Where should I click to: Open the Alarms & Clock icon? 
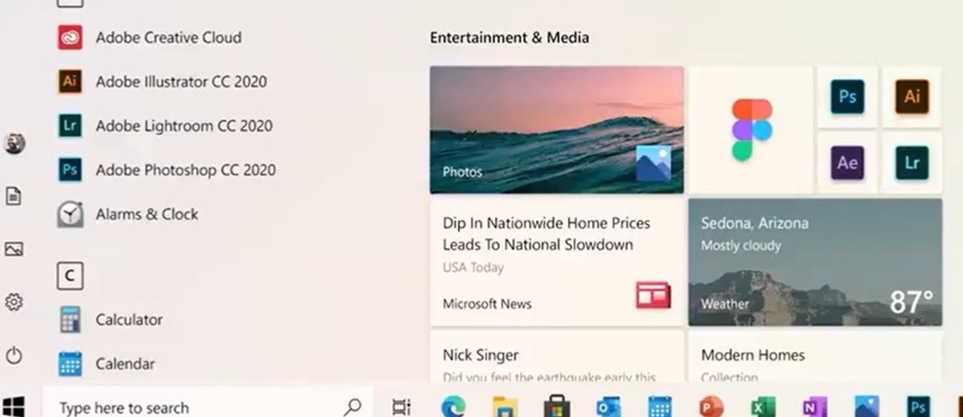(70, 214)
